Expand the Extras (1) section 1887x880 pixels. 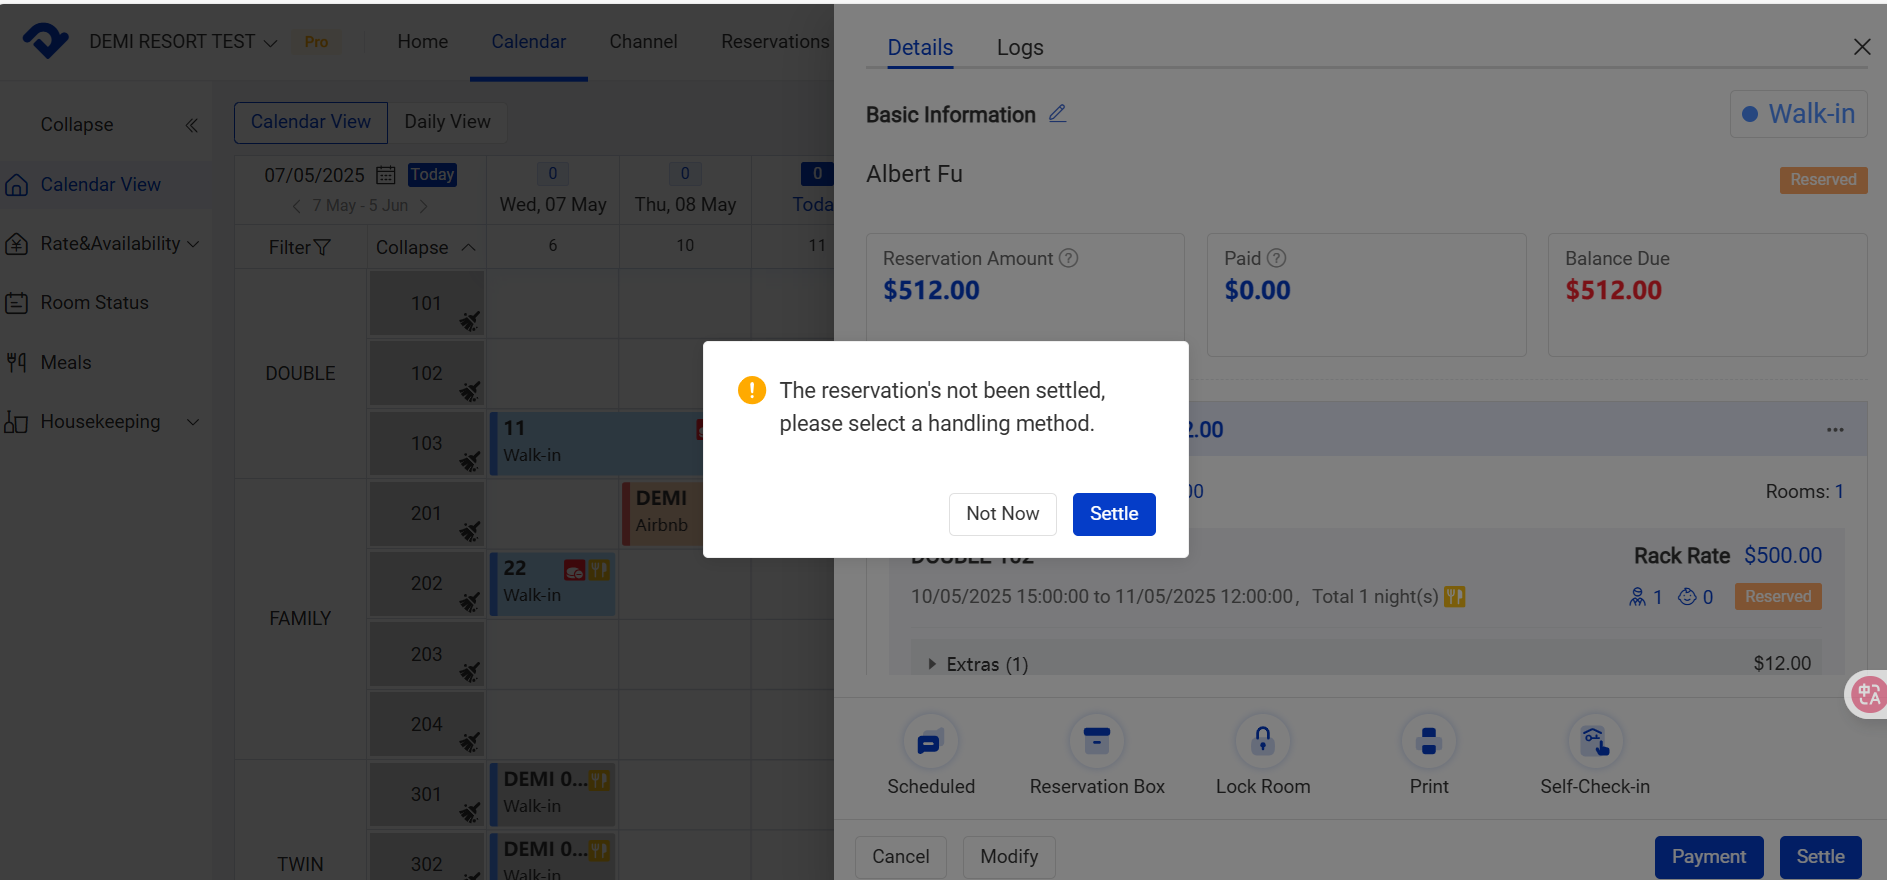point(932,664)
